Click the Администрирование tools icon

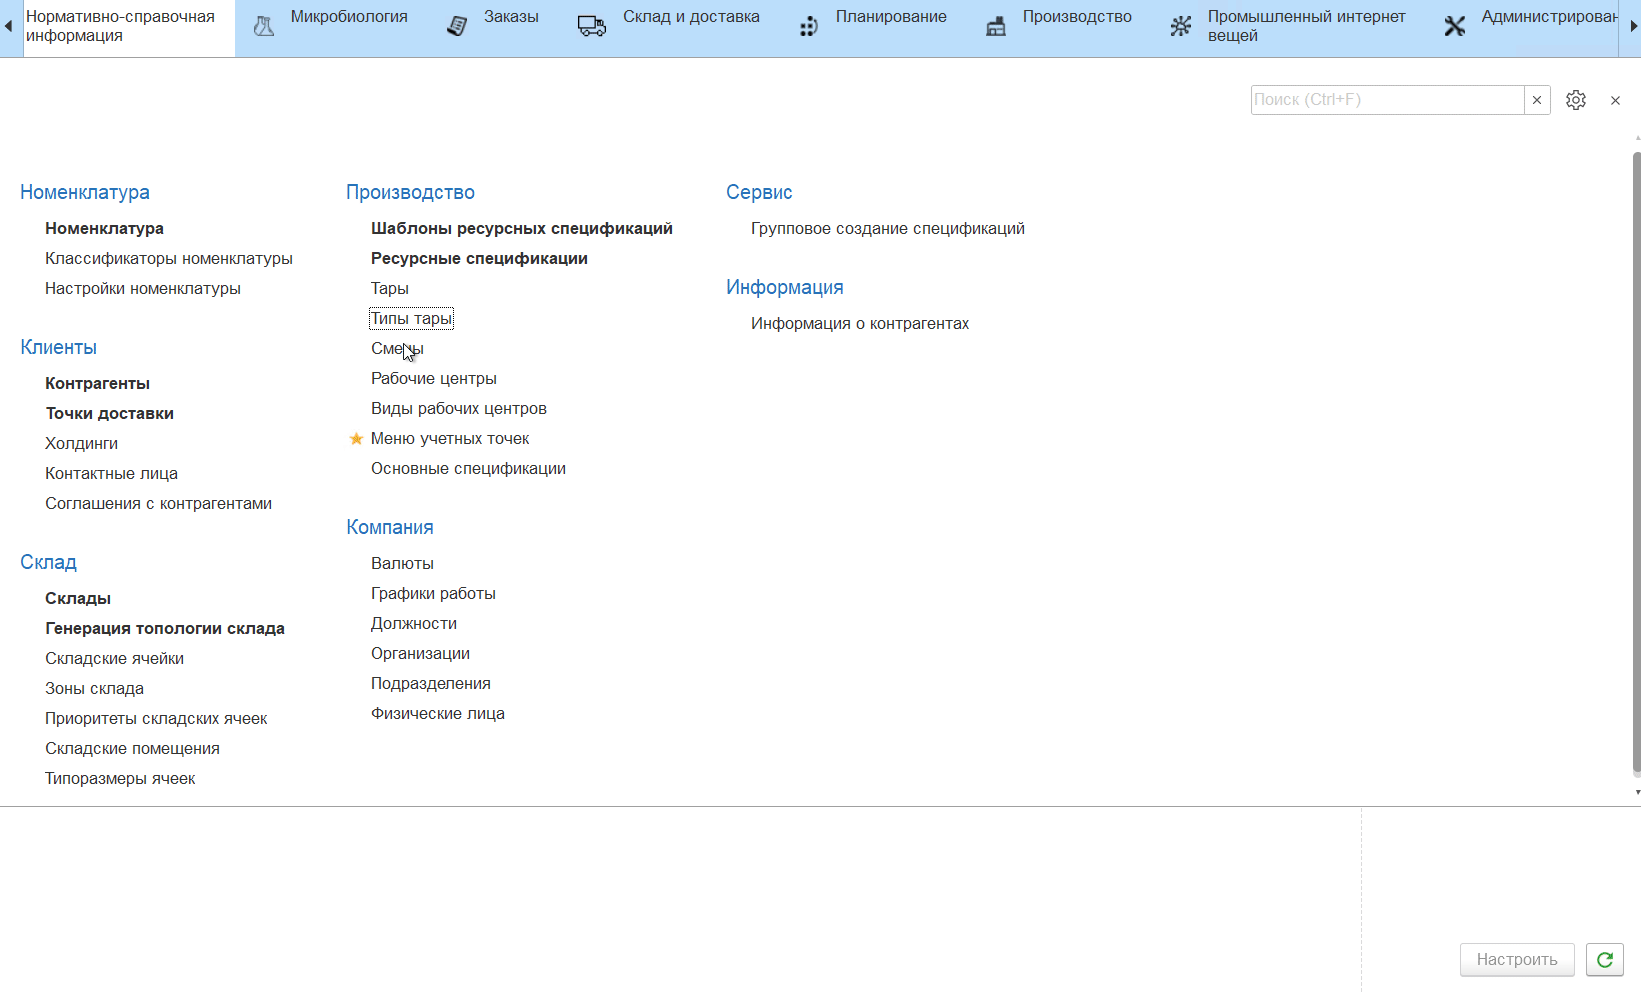1455,27
